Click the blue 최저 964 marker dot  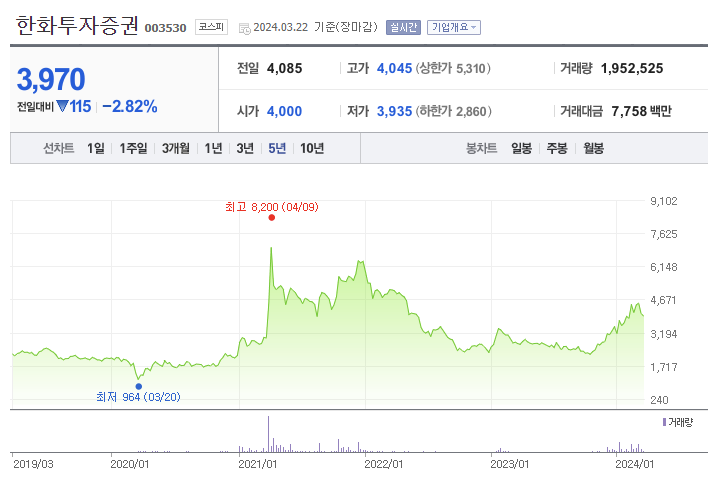pyautogui.click(x=139, y=386)
